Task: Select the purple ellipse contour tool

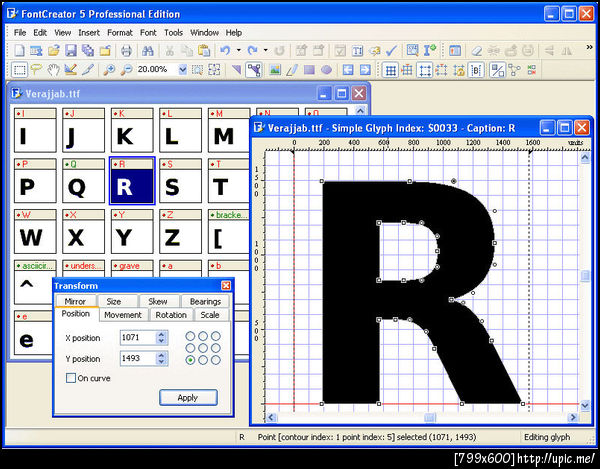Action: click(x=326, y=70)
